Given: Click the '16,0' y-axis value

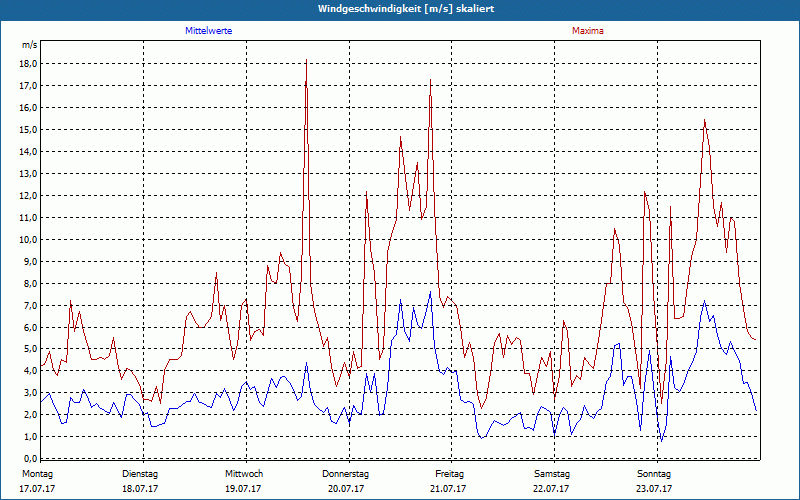Looking at the screenshot, I should click(28, 108).
